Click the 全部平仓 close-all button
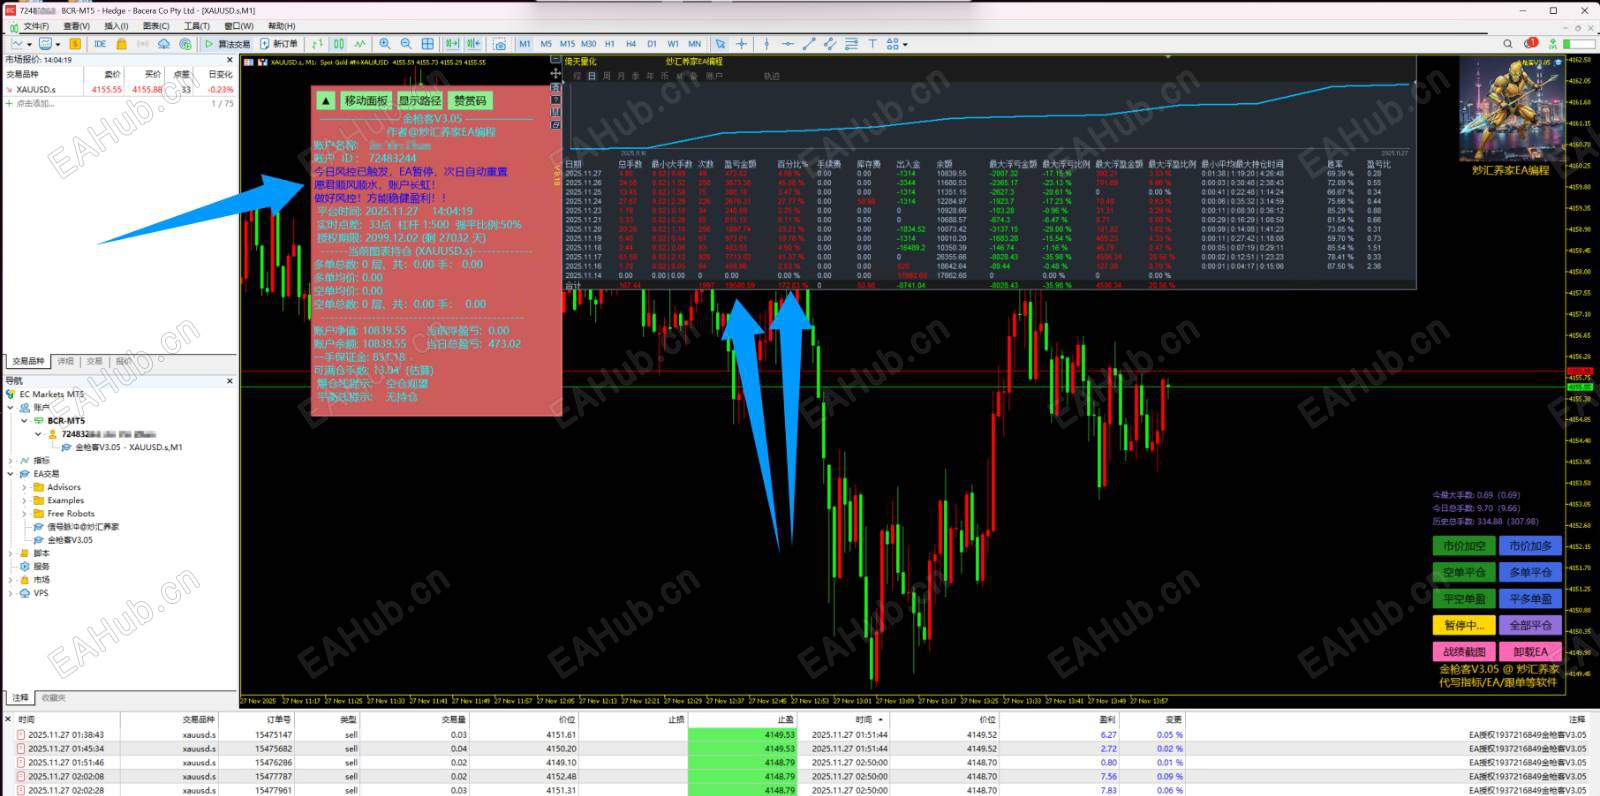The image size is (1600, 796). [1531, 625]
